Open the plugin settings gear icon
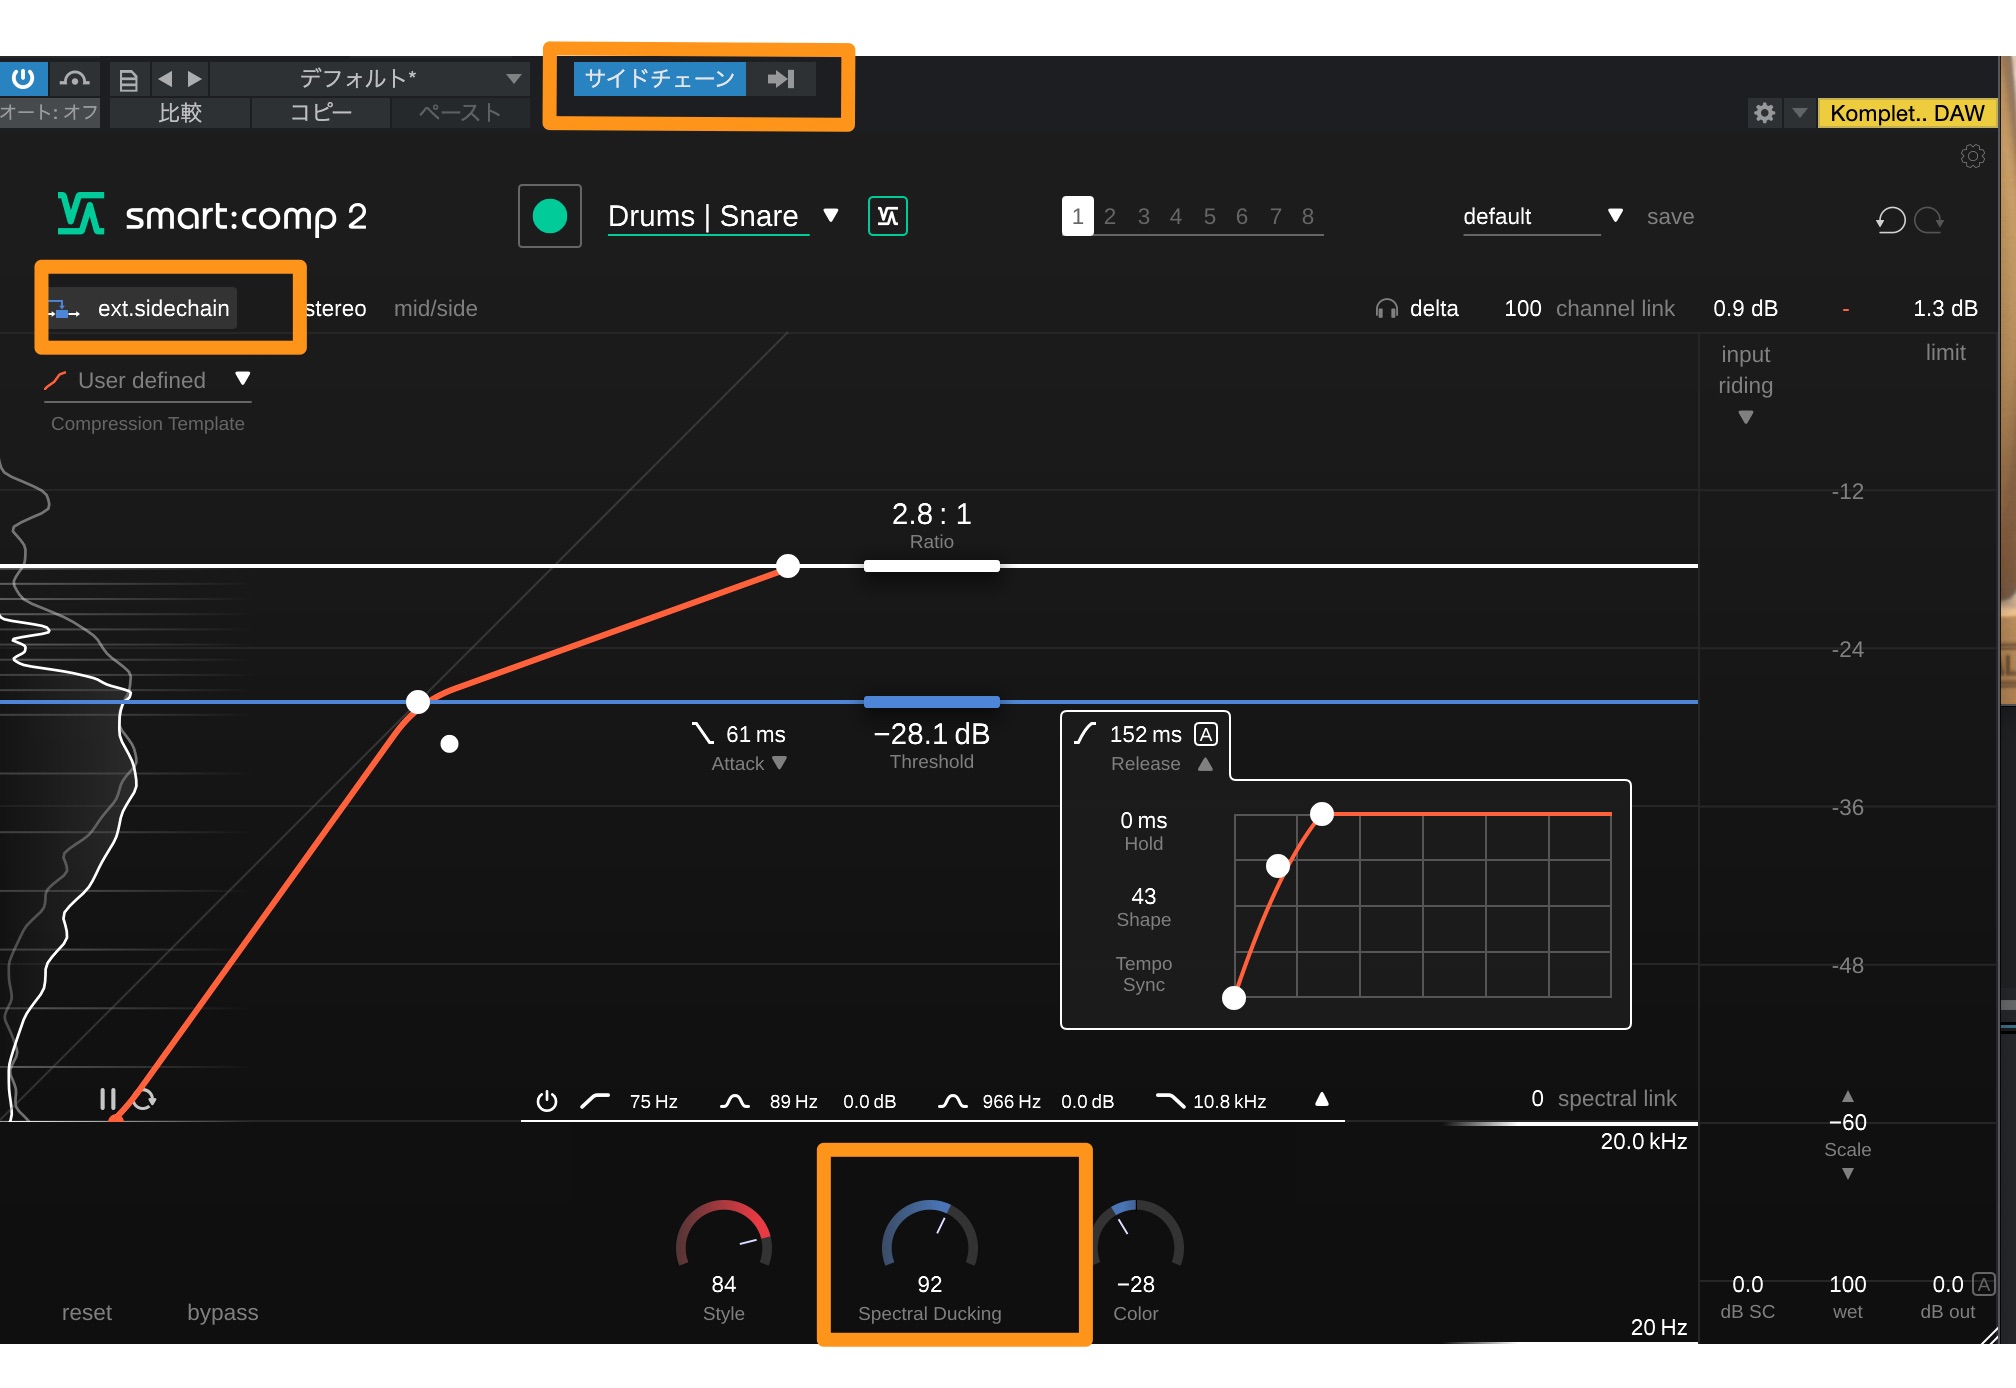This screenshot has width=2016, height=1388. pyautogui.click(x=1972, y=156)
